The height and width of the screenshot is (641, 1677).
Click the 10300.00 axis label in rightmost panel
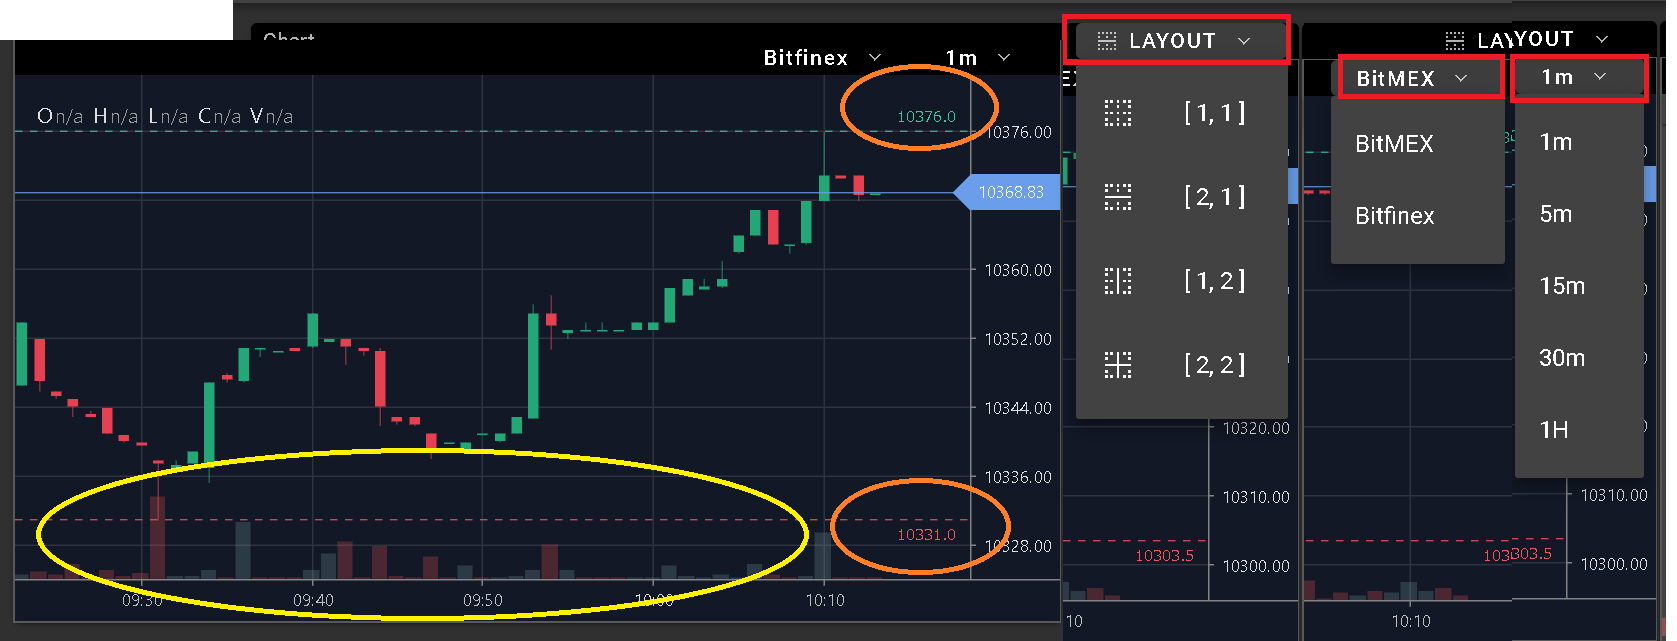point(1614,564)
